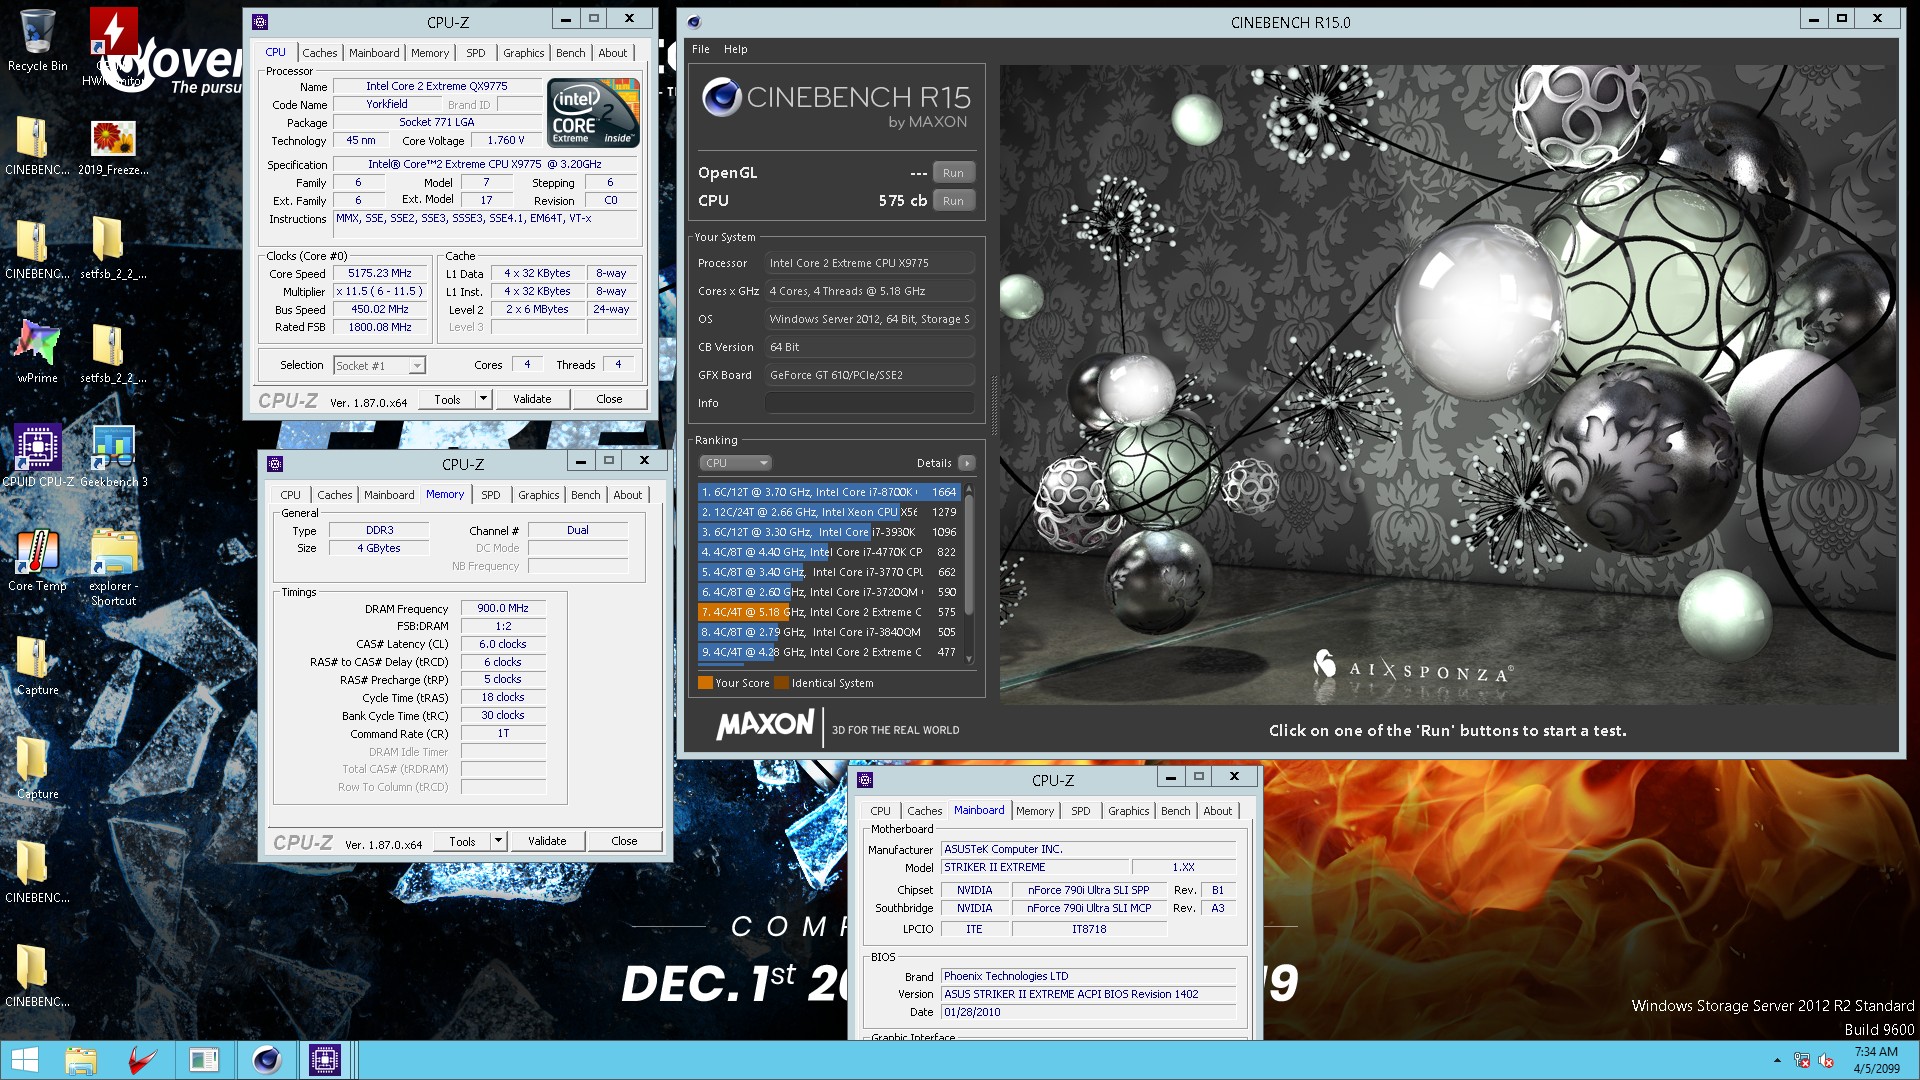Open the Cinebench Help menu
The width and height of the screenshot is (1920, 1080).
pyautogui.click(x=736, y=49)
